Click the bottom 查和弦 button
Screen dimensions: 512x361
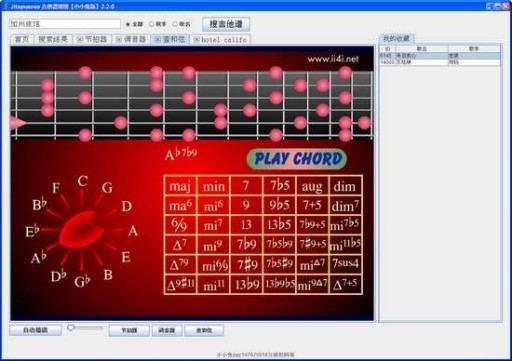[x=204, y=330]
